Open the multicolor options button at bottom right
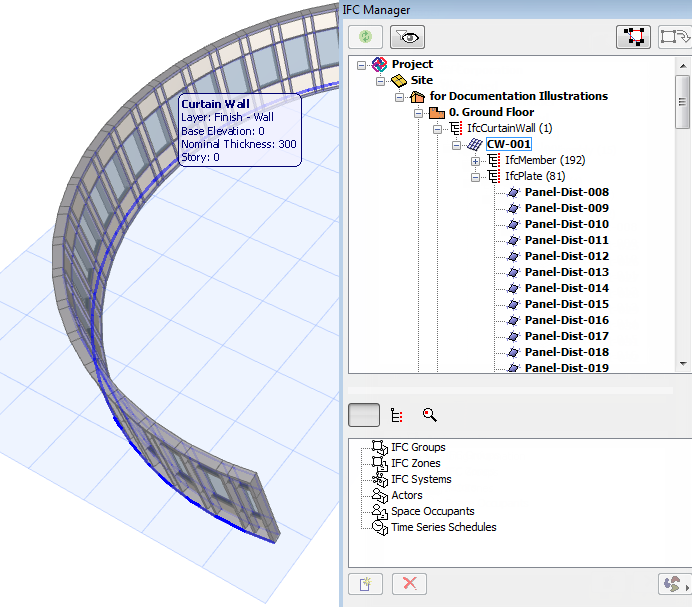 tap(673, 583)
